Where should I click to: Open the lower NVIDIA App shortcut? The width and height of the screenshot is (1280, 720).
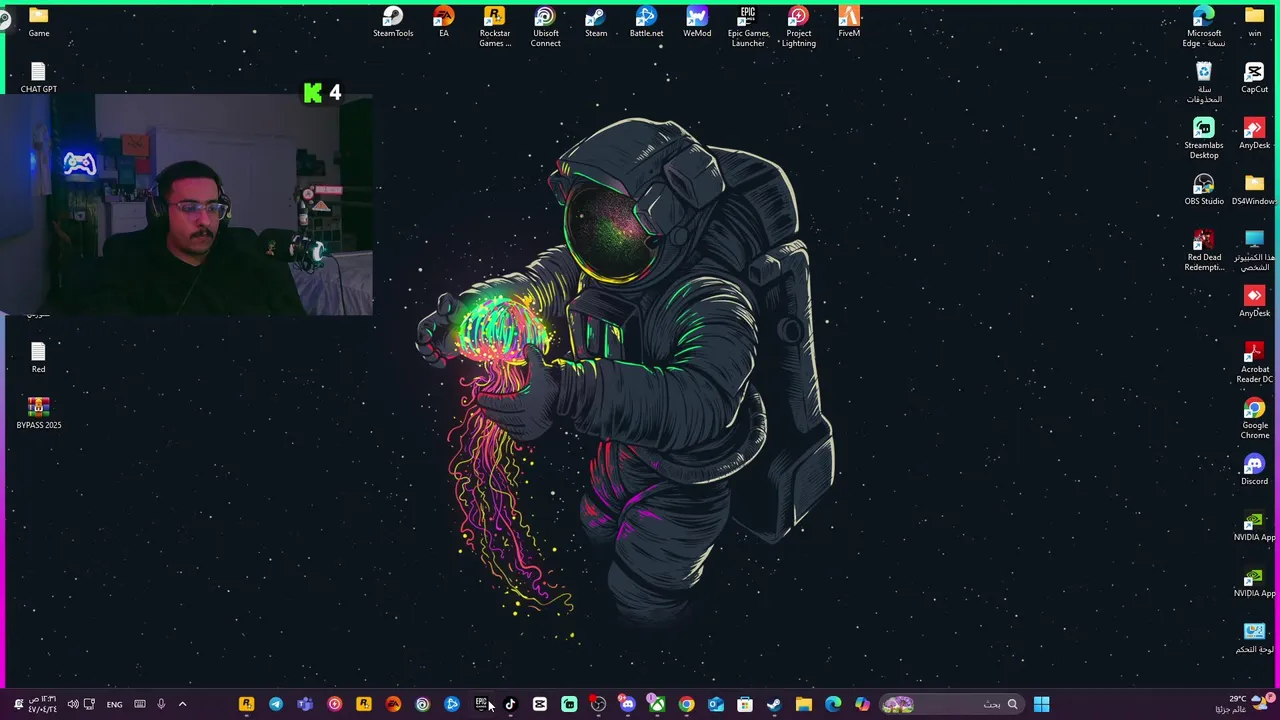pos(1254,582)
